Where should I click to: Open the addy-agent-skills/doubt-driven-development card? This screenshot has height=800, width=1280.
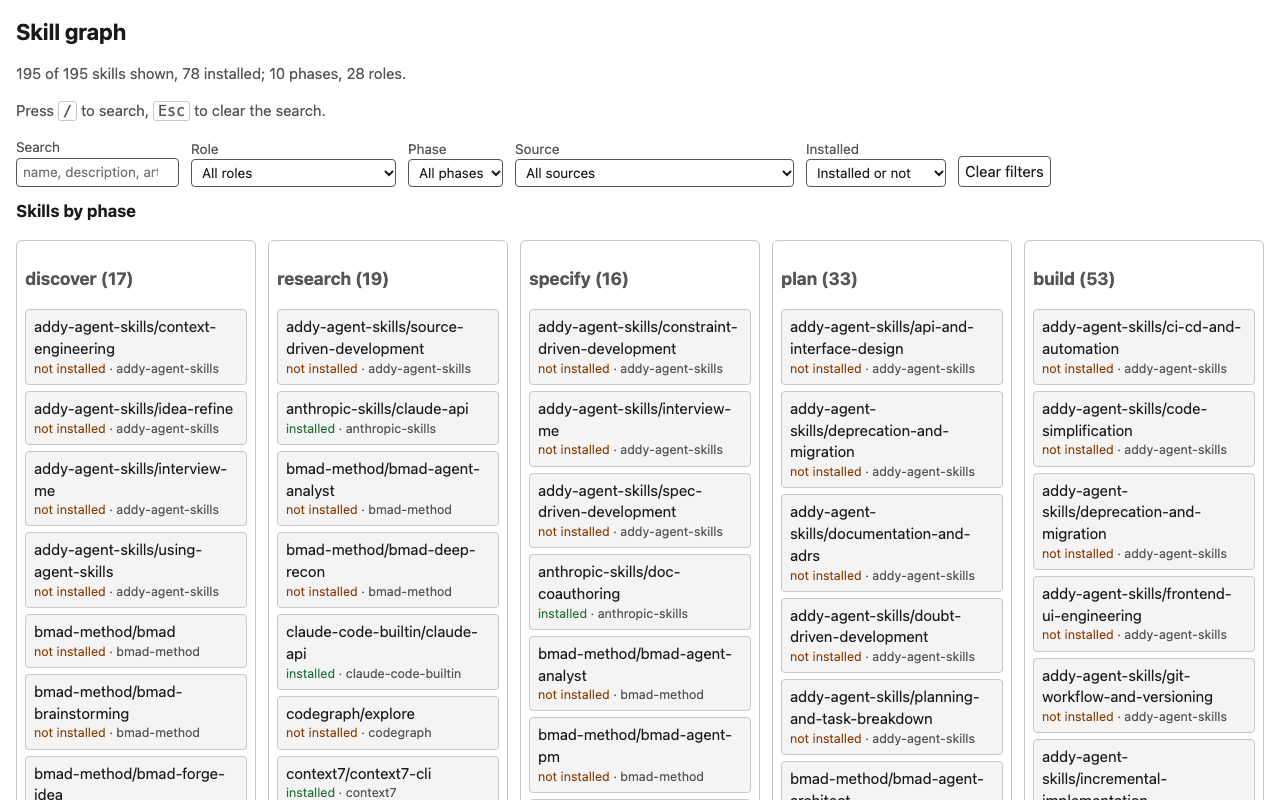pyautogui.click(x=892, y=636)
